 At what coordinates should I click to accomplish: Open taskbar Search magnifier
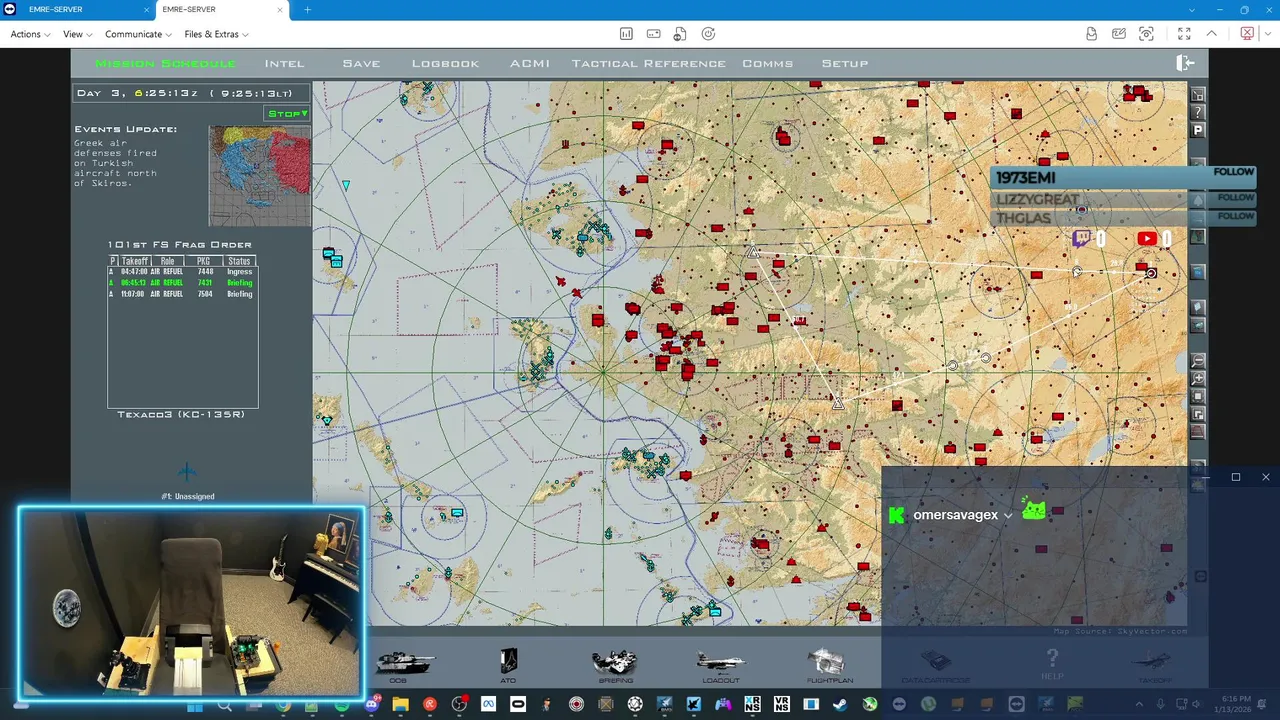pos(225,705)
